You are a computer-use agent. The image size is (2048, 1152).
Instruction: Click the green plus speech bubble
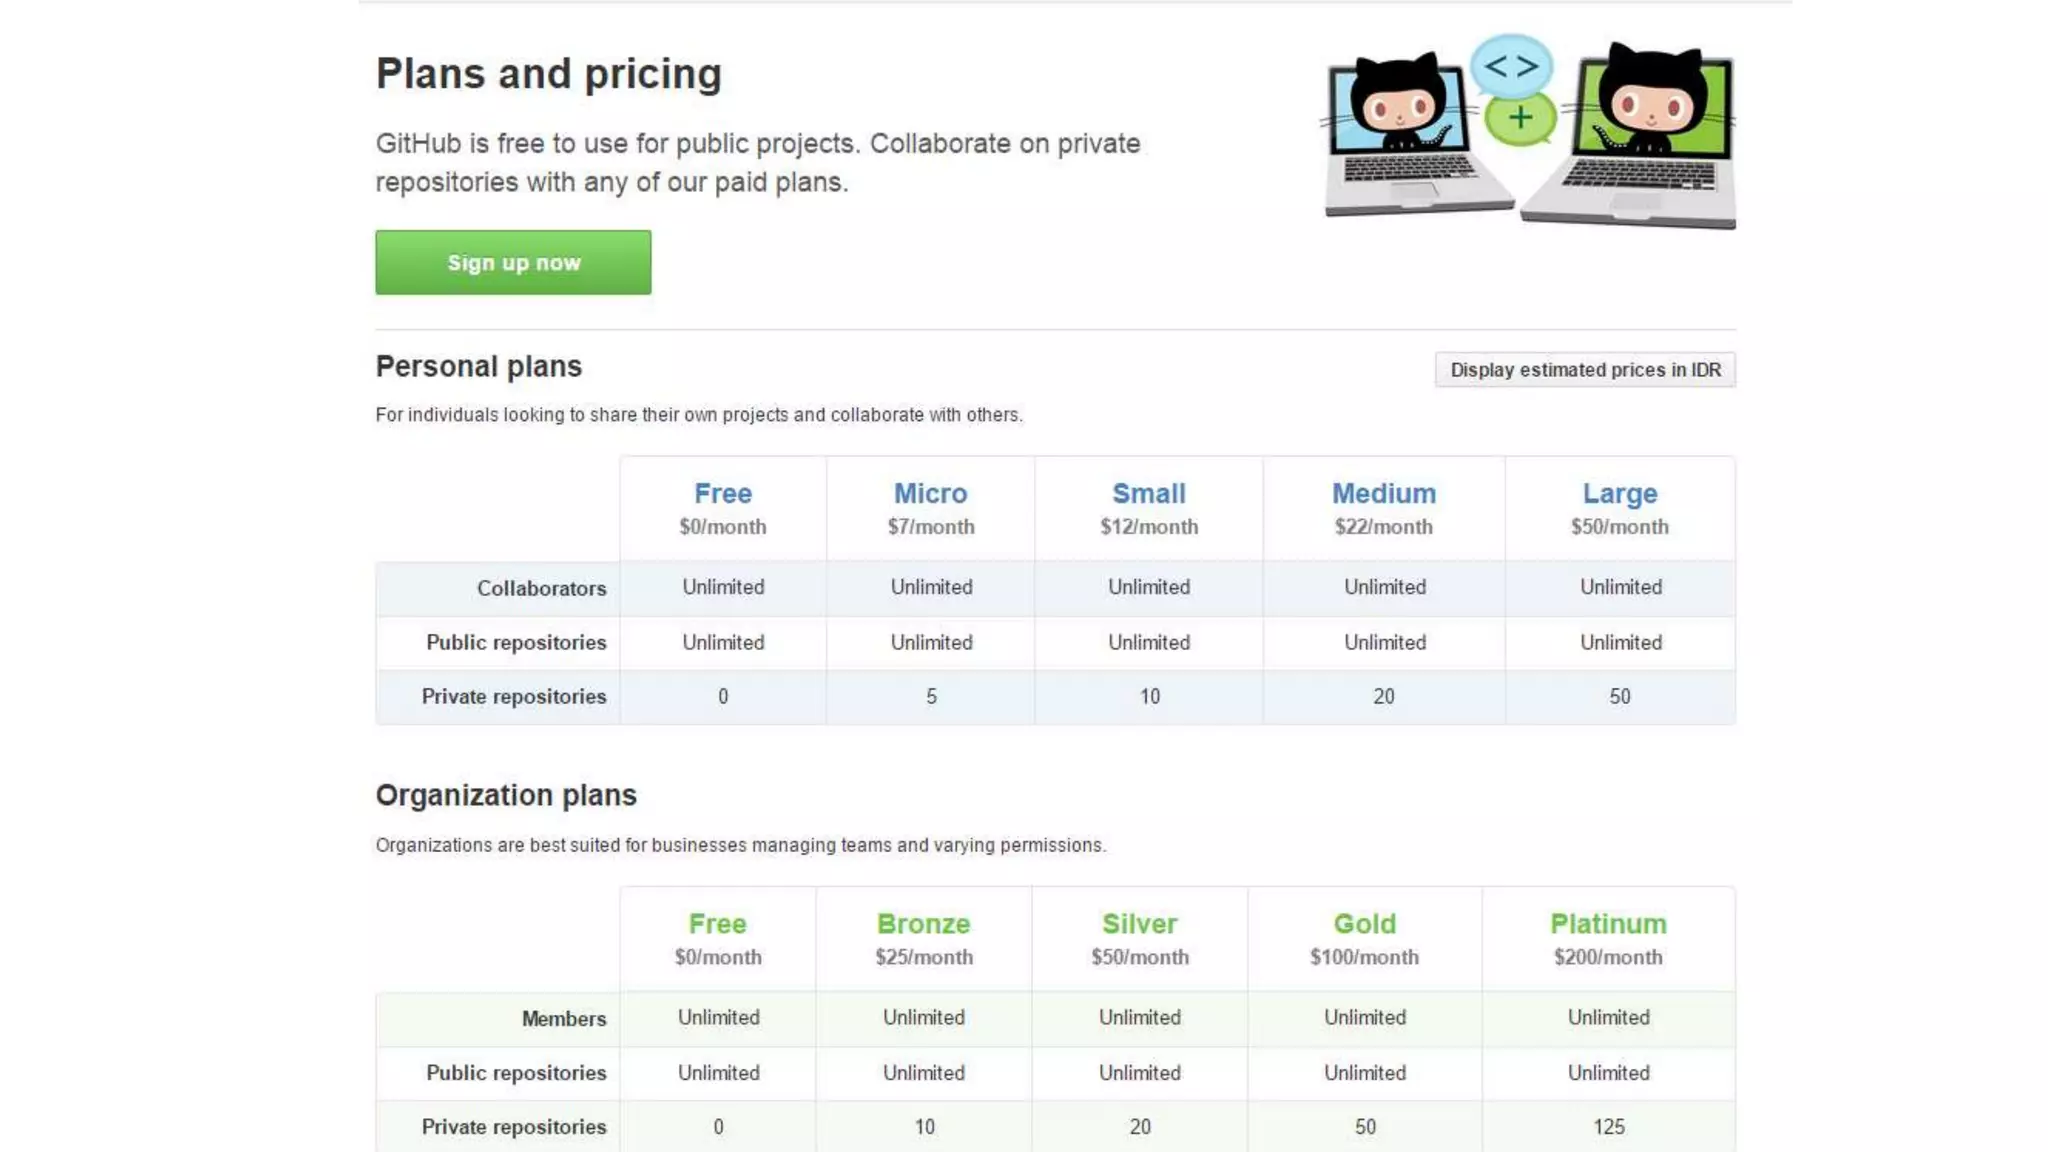(x=1520, y=118)
